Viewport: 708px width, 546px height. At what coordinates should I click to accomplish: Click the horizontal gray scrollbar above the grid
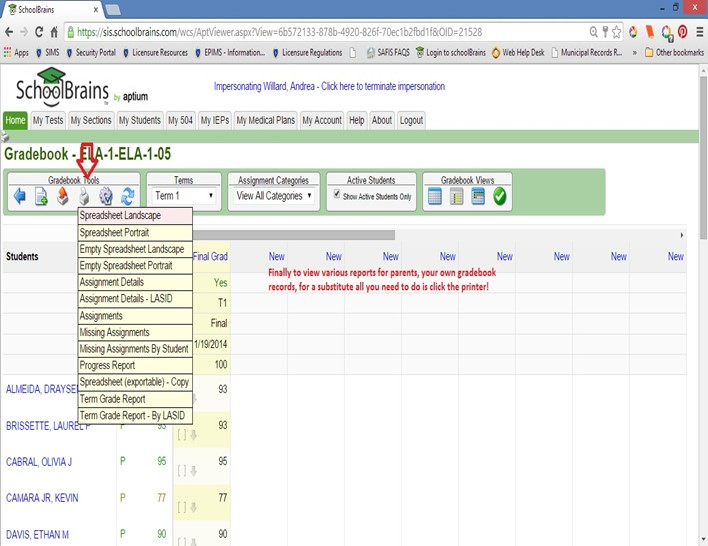pyautogui.click(x=293, y=235)
